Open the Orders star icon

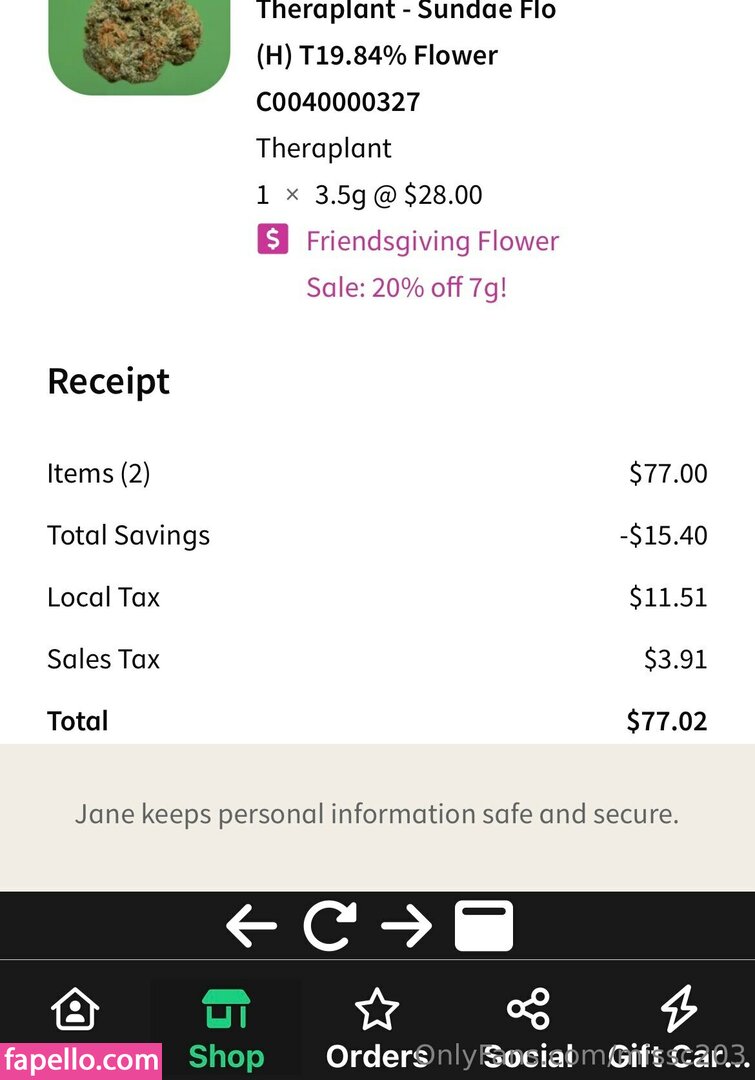pyautogui.click(x=377, y=1010)
